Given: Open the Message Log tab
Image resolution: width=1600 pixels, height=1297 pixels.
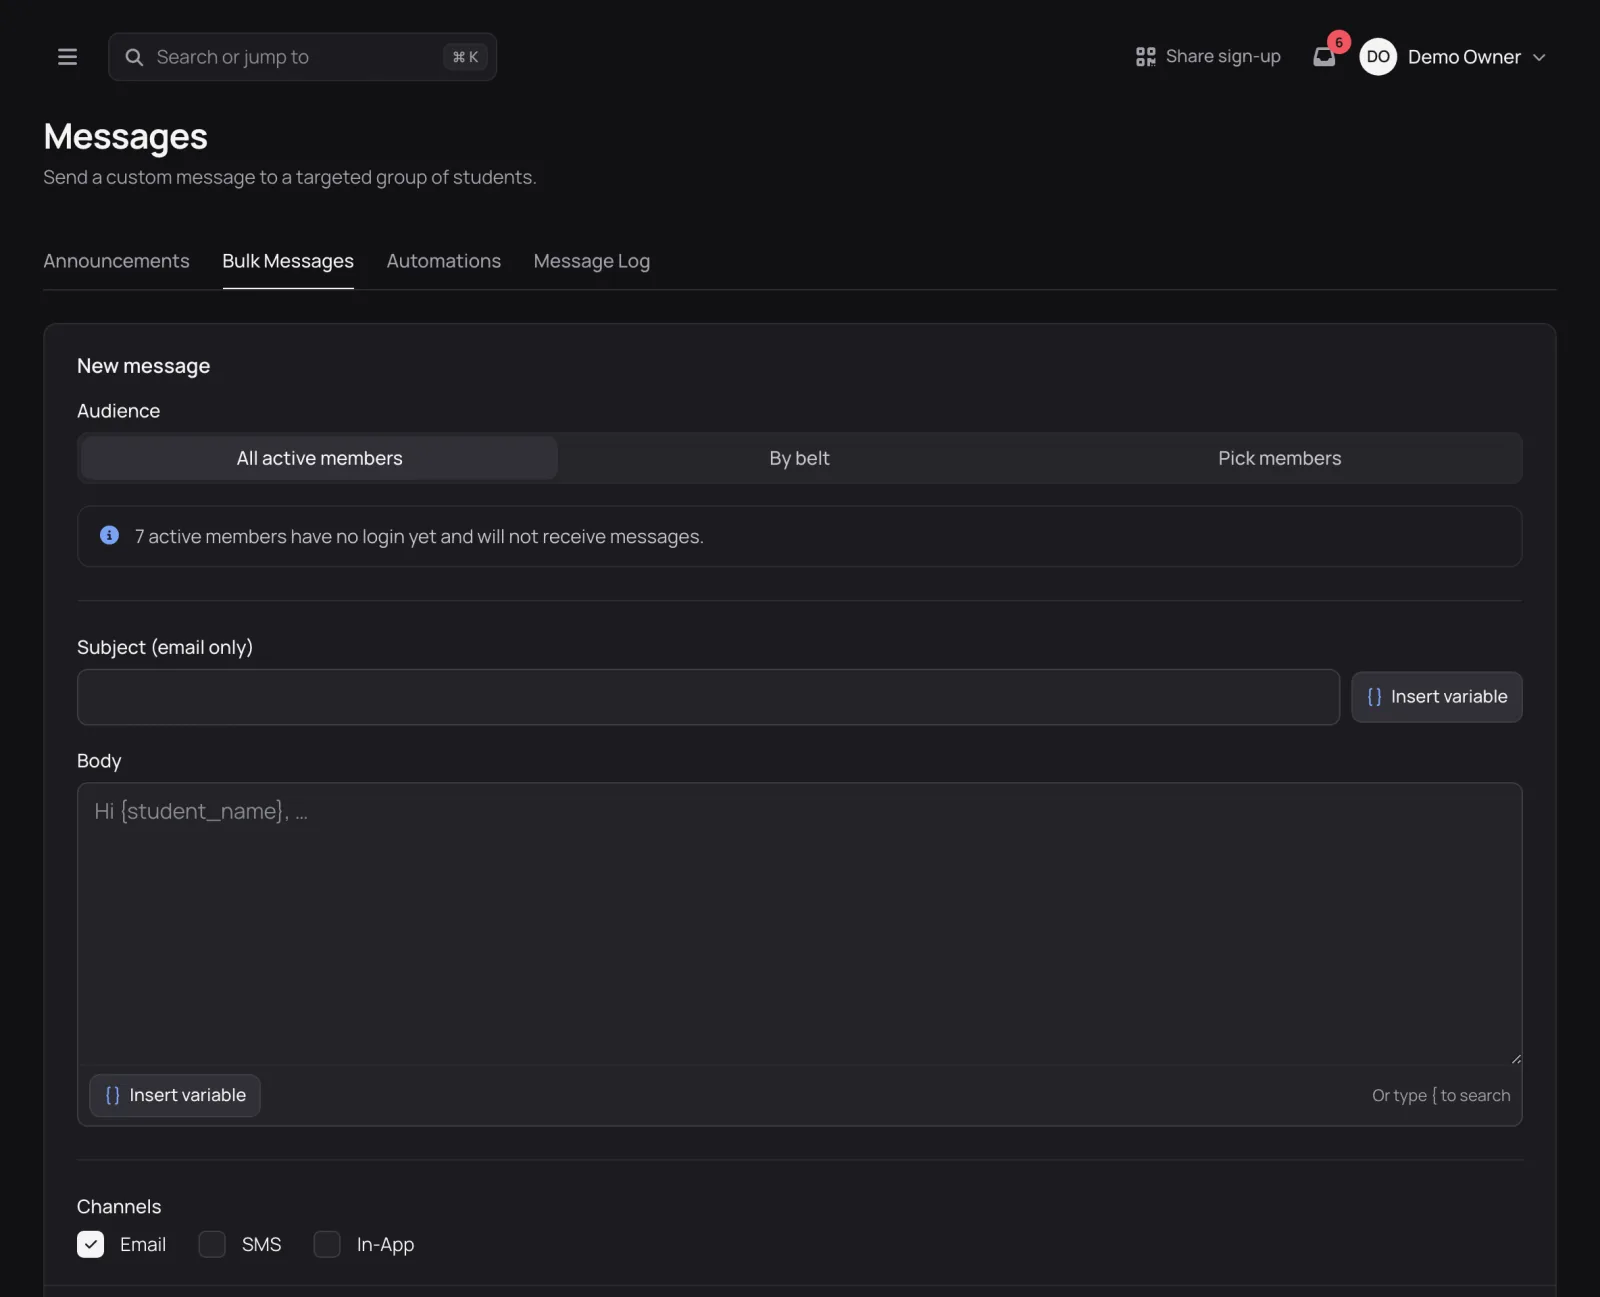Looking at the screenshot, I should 592,261.
